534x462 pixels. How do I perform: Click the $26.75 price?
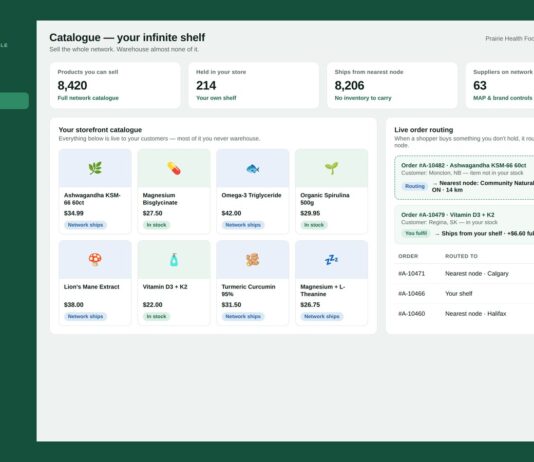310,305
